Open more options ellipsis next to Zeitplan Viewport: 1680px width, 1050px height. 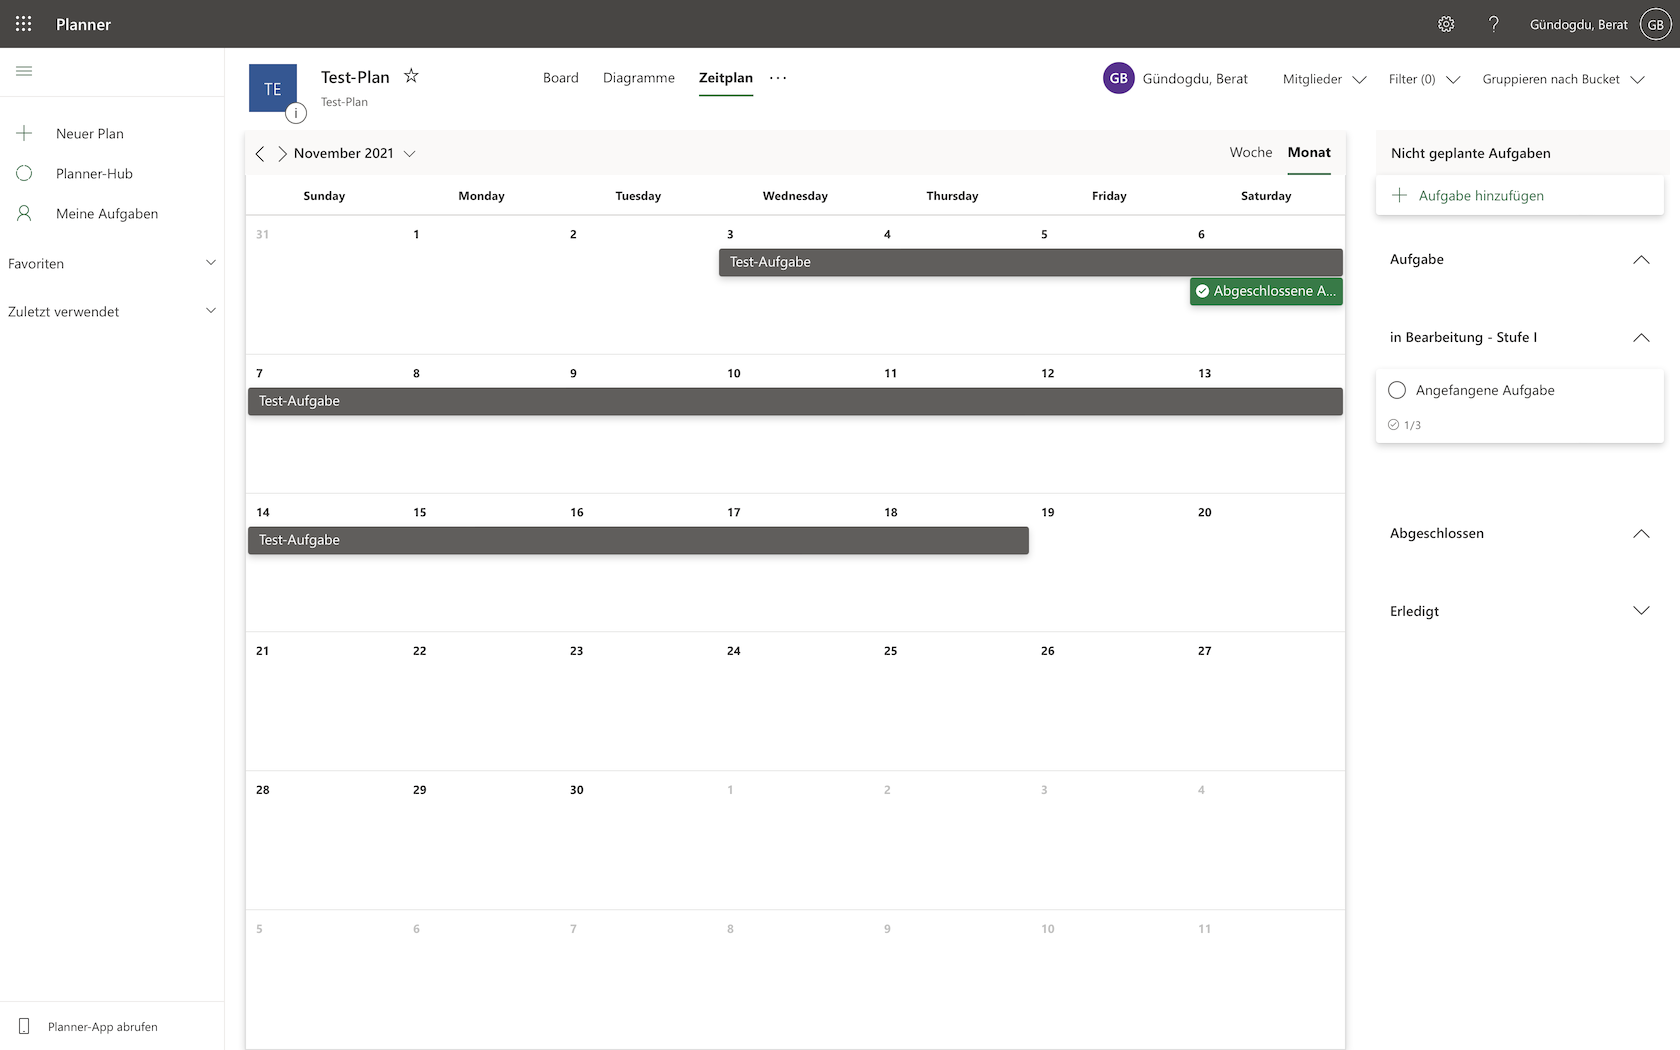coord(778,78)
